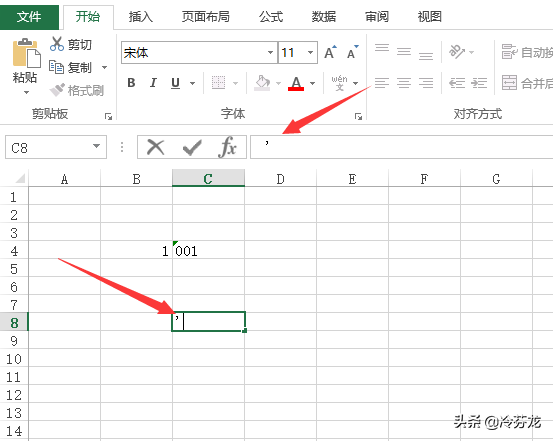Open the Name Box dropdown arrow

pyautogui.click(x=96, y=146)
